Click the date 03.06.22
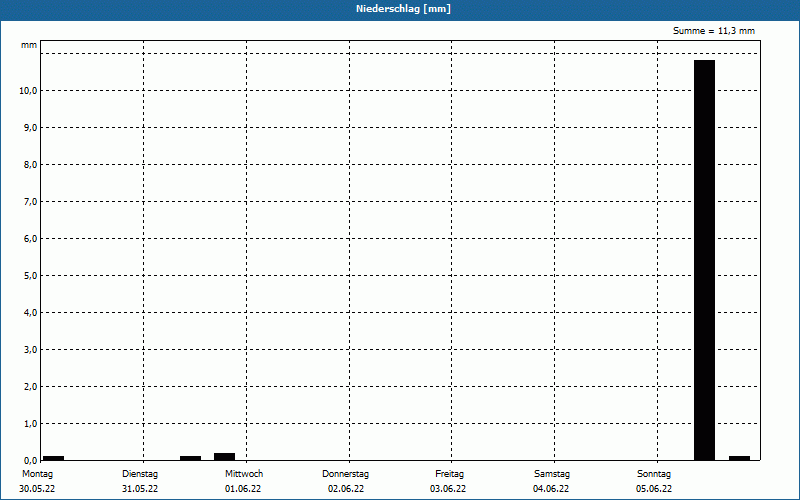This screenshot has height=500, width=800. click(448, 489)
